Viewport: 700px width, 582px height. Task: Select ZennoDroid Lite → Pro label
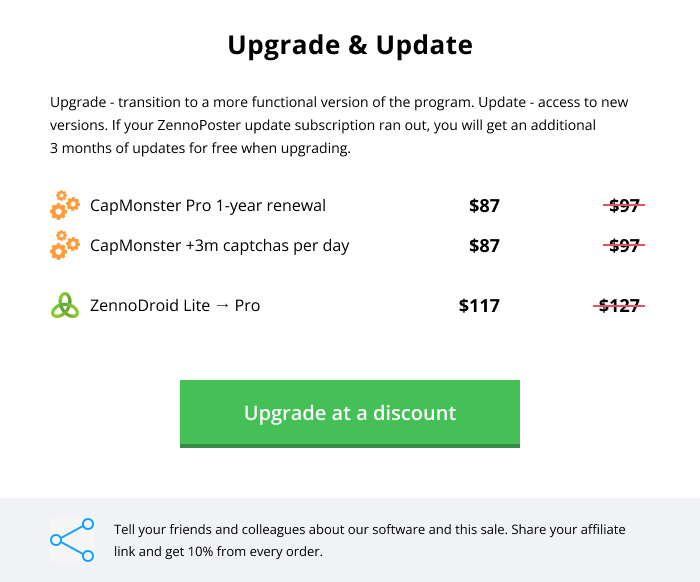coord(175,306)
